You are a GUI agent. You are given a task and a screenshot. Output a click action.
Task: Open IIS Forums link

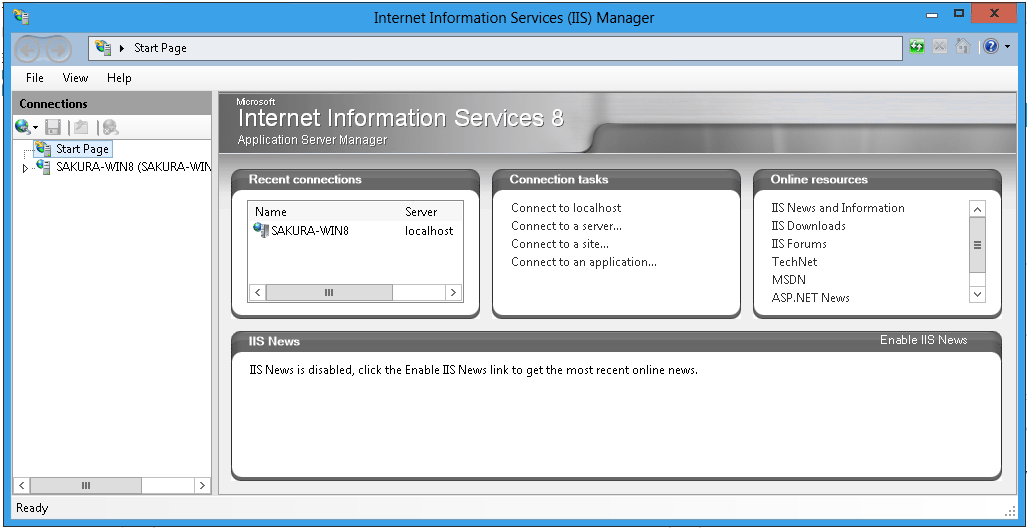click(x=799, y=244)
